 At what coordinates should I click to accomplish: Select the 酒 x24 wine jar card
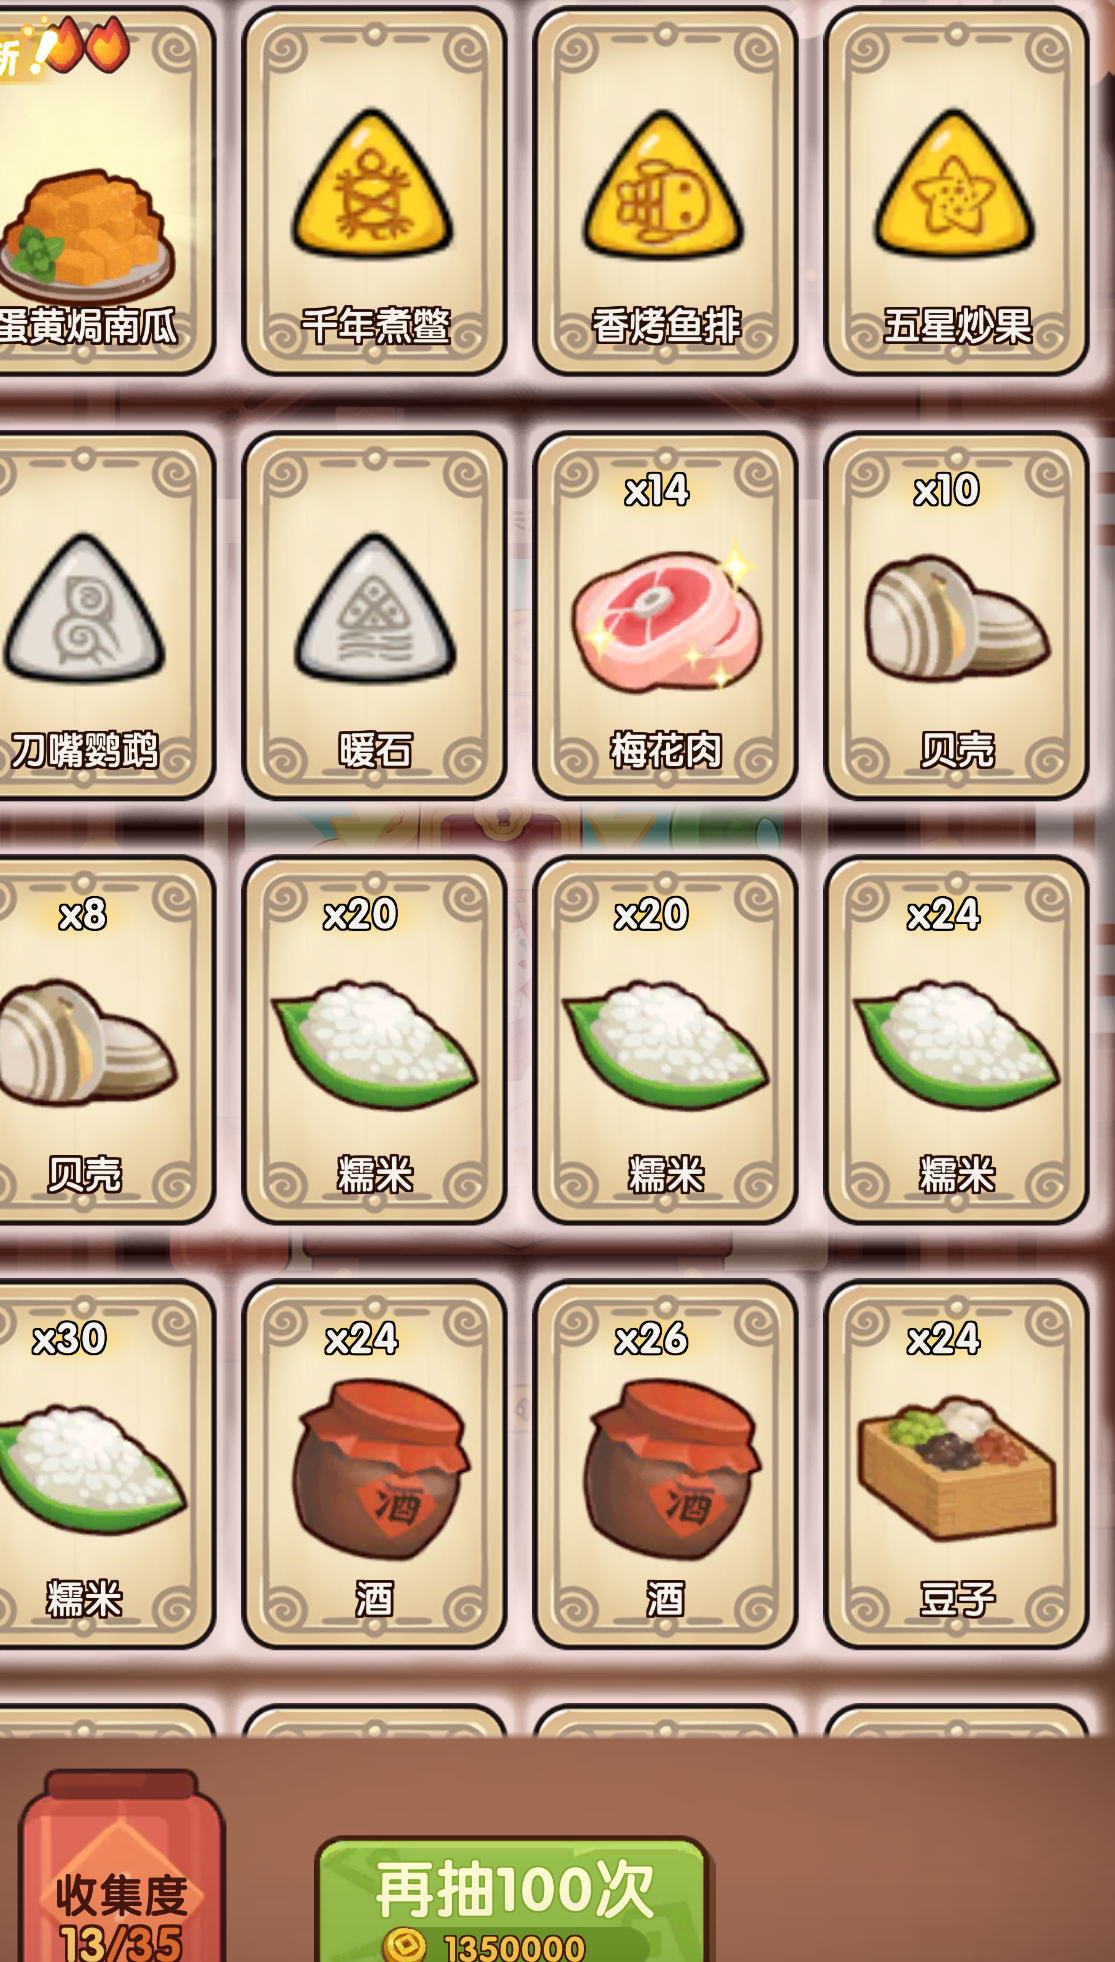pyautogui.click(x=374, y=1464)
